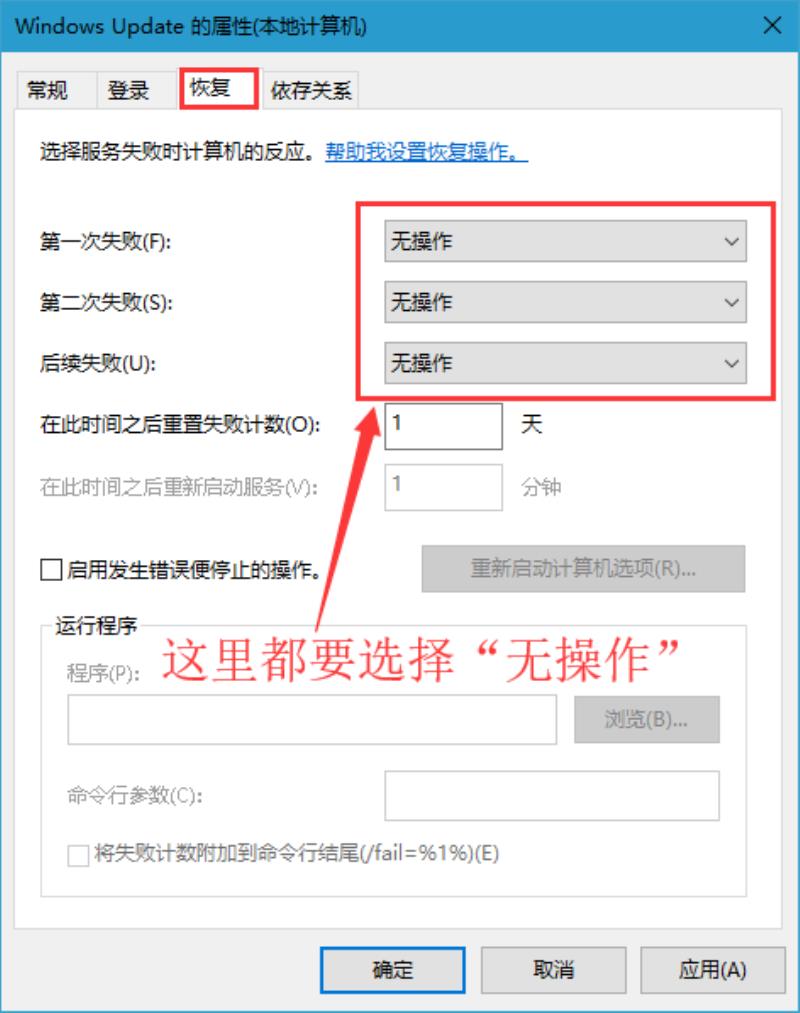The width and height of the screenshot is (800, 1013).
Task: Click the 命令行参数 input field
Action: pyautogui.click(x=552, y=795)
